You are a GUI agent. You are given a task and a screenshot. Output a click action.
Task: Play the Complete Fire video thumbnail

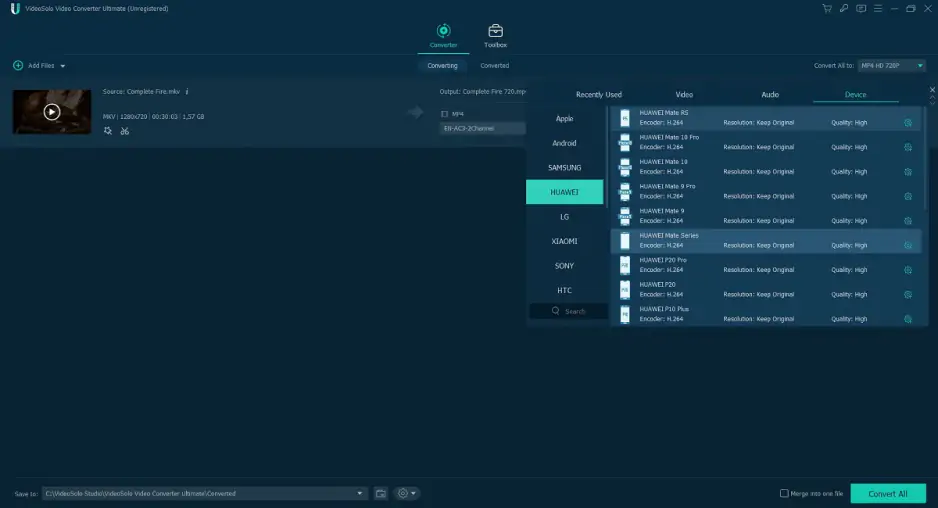[x=52, y=112]
